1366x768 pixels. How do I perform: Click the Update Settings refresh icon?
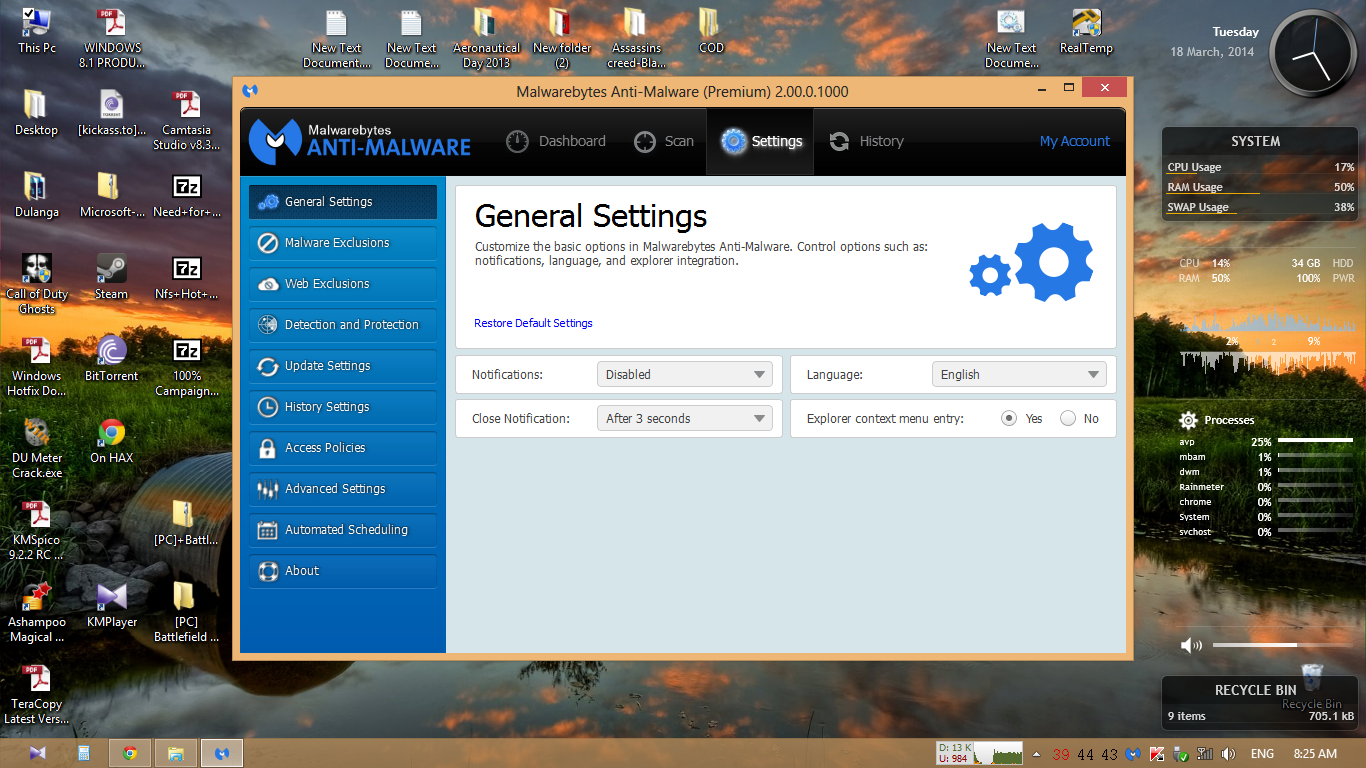coord(268,366)
